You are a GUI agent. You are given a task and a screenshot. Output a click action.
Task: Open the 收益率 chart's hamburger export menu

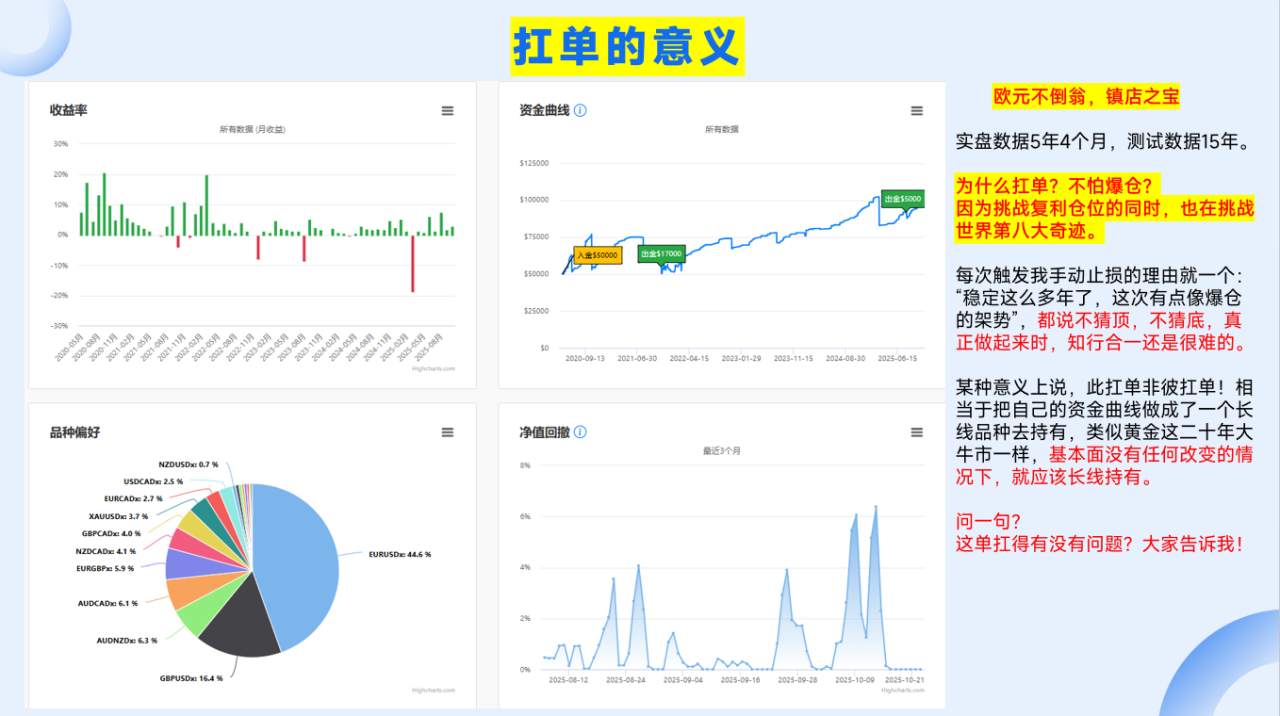click(447, 111)
